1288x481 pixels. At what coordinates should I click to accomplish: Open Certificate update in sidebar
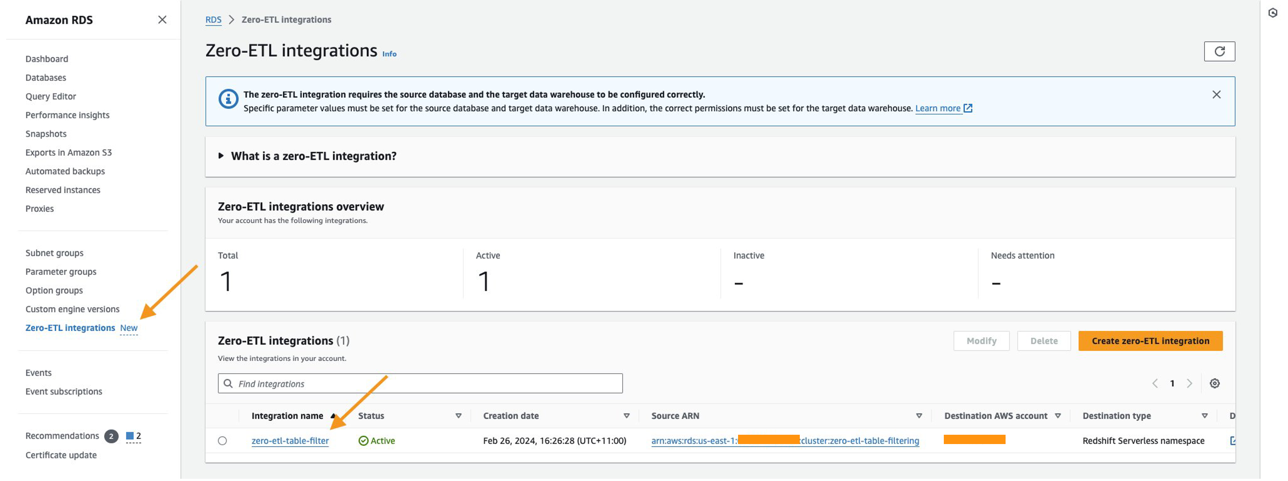pyautogui.click(x=61, y=455)
